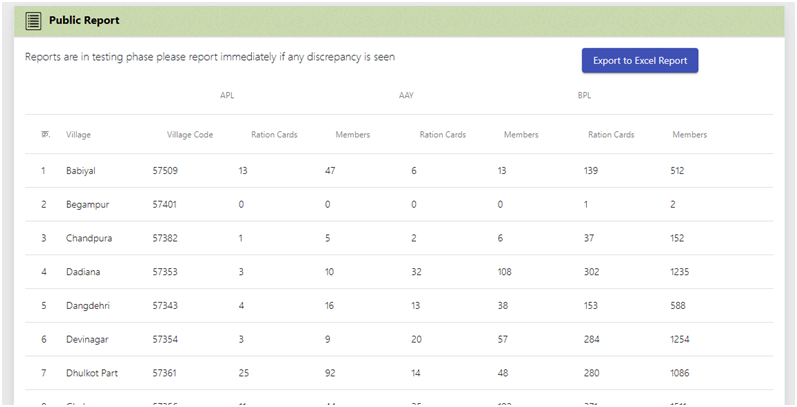Select village name Dangdehri
Image resolution: width=797 pixels, height=407 pixels.
(87, 305)
